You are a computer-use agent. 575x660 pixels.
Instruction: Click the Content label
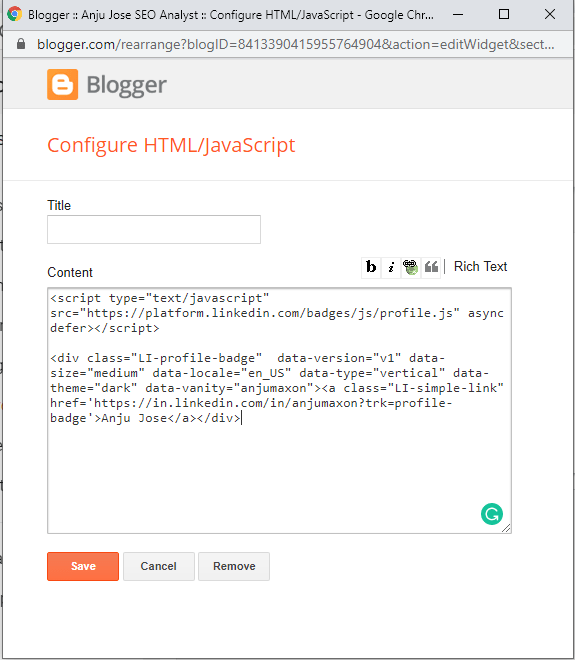[x=70, y=272]
